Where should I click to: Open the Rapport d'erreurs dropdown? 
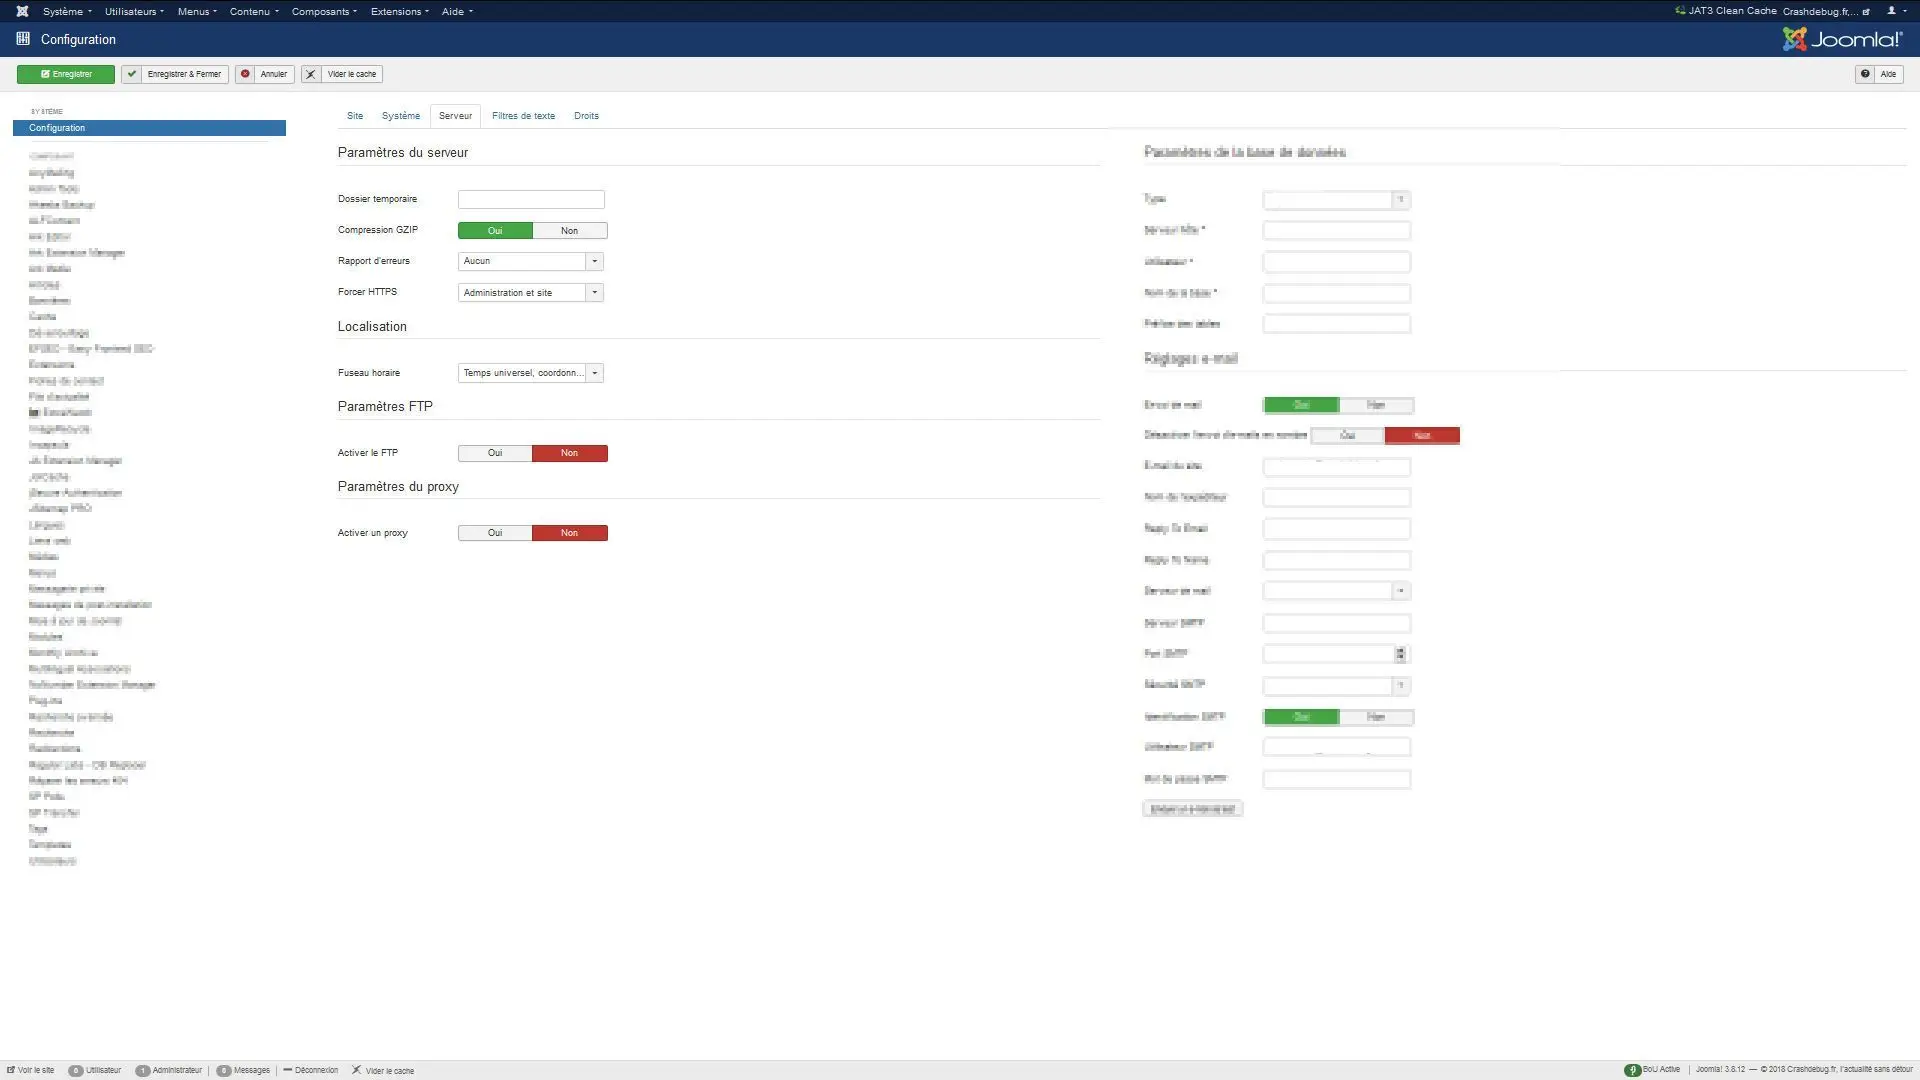(531, 261)
